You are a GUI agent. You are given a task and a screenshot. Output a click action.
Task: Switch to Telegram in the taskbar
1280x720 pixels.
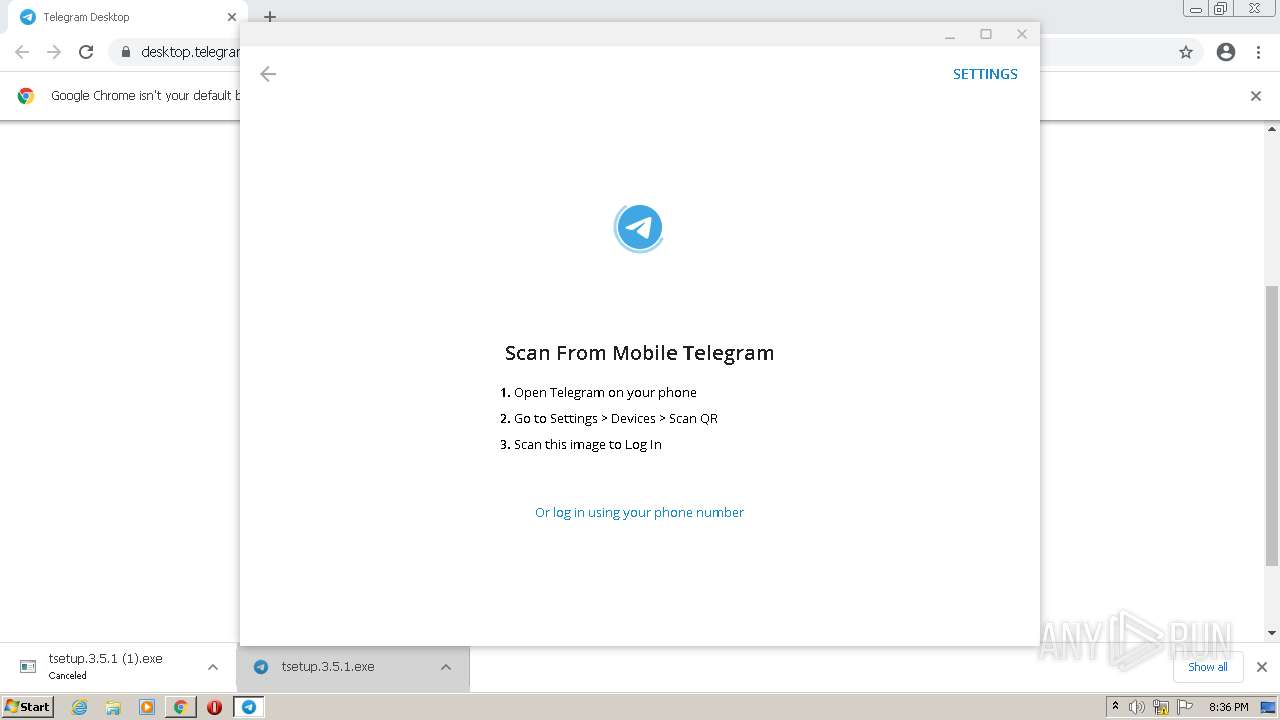click(248, 707)
